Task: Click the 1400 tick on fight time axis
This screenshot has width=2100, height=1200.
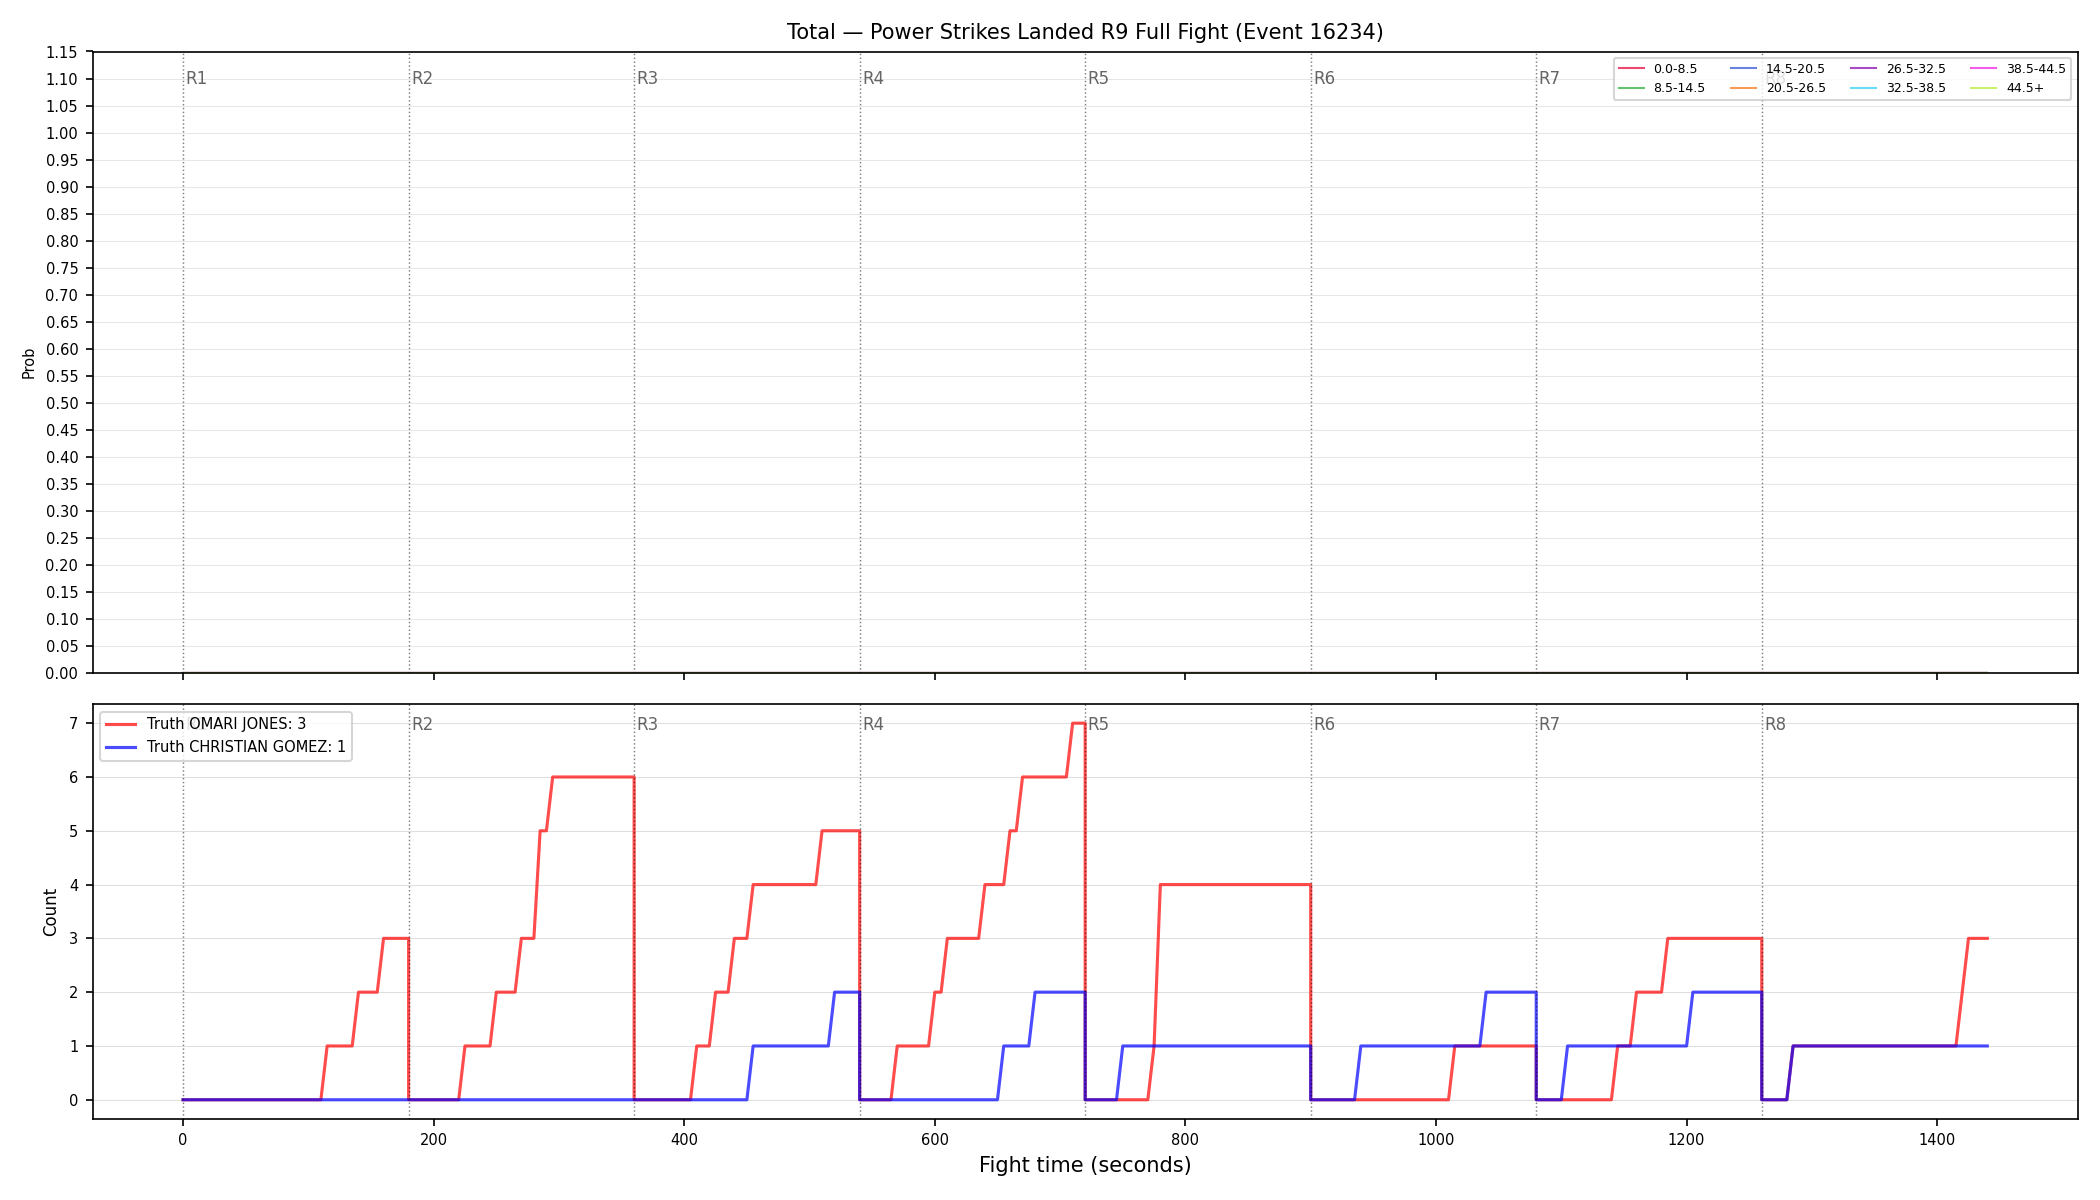Action: tap(1937, 1138)
